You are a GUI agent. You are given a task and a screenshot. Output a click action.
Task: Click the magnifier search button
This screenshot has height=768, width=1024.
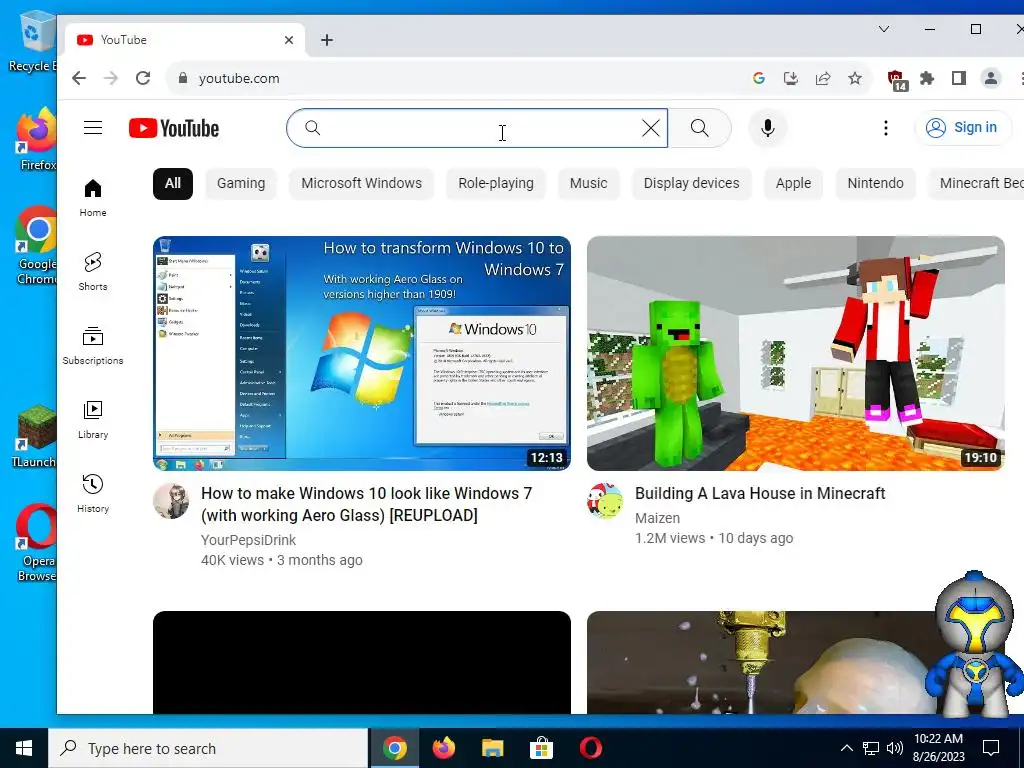pyautogui.click(x=699, y=128)
